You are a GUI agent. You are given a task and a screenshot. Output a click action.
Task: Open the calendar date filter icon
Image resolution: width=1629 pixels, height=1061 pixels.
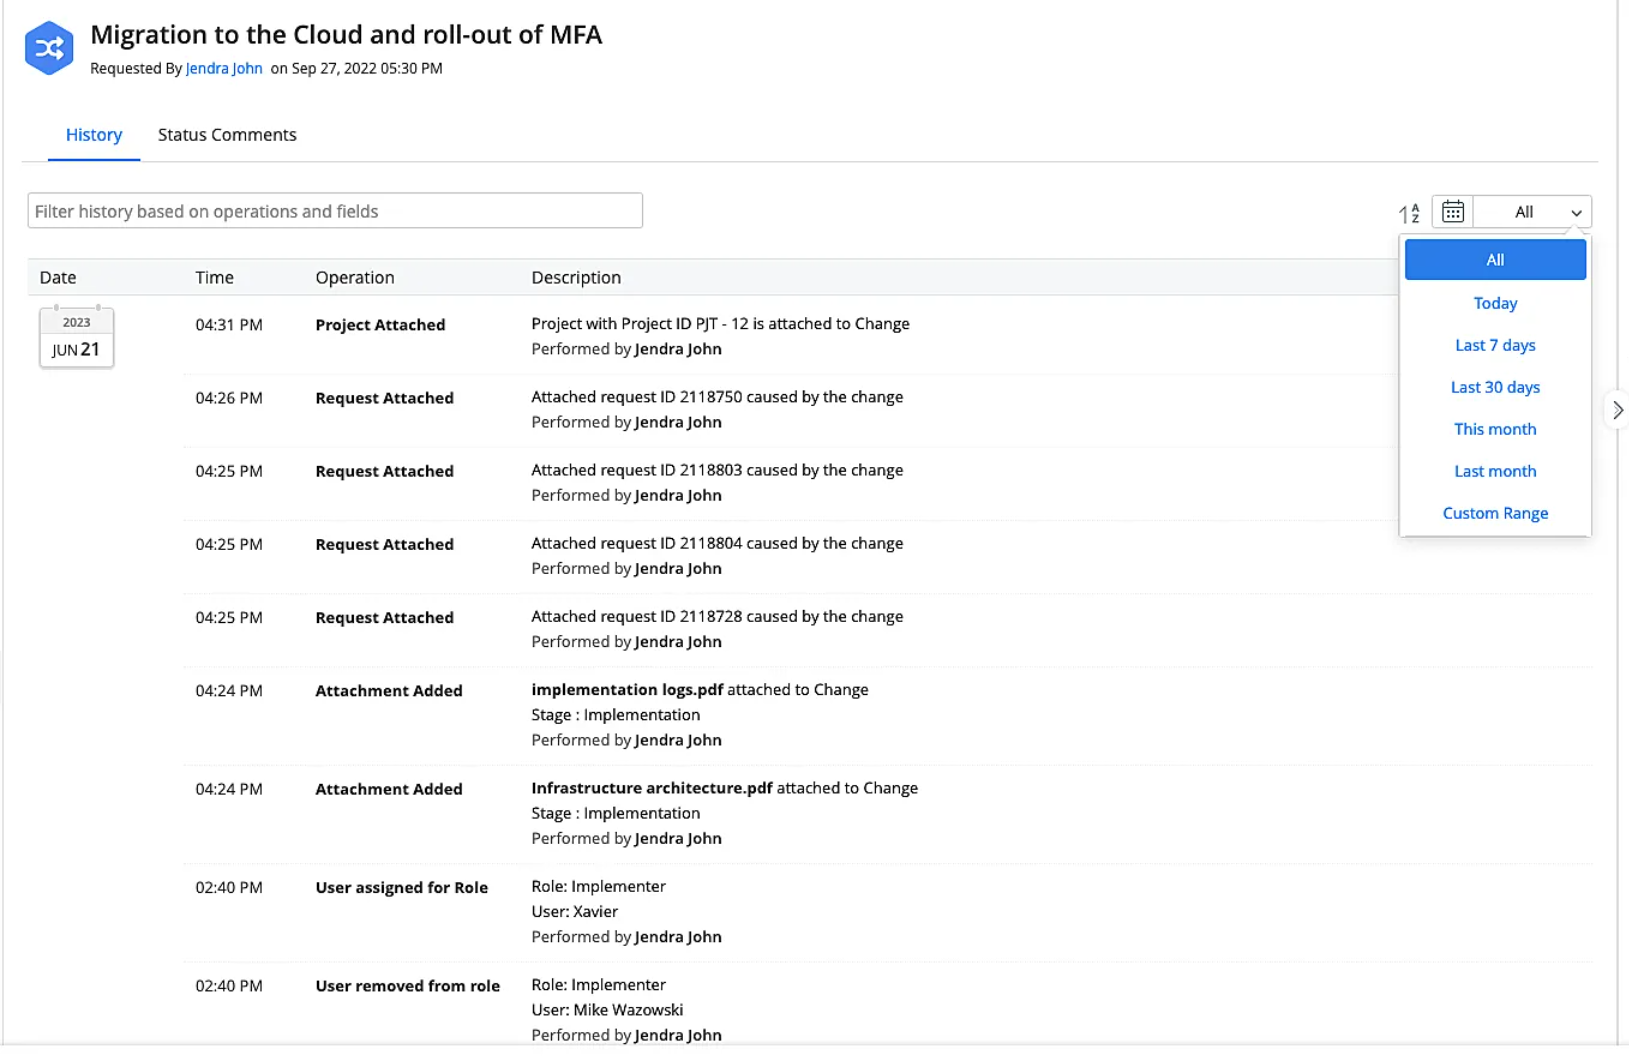(x=1453, y=212)
